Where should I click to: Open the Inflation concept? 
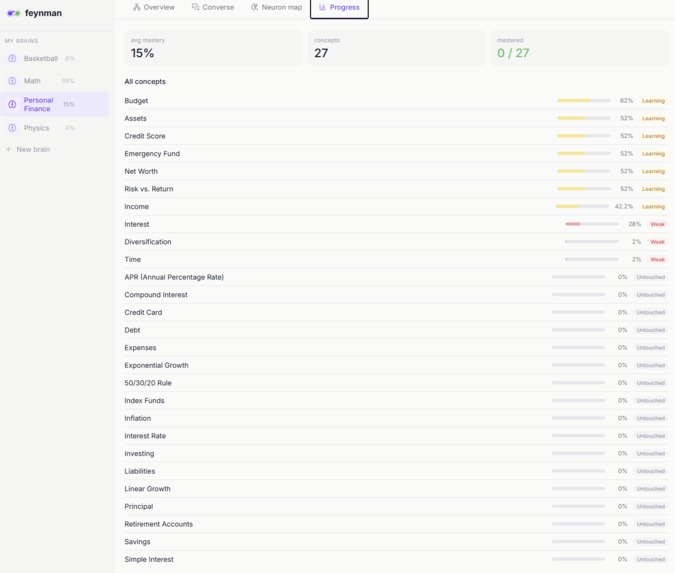coord(396,418)
